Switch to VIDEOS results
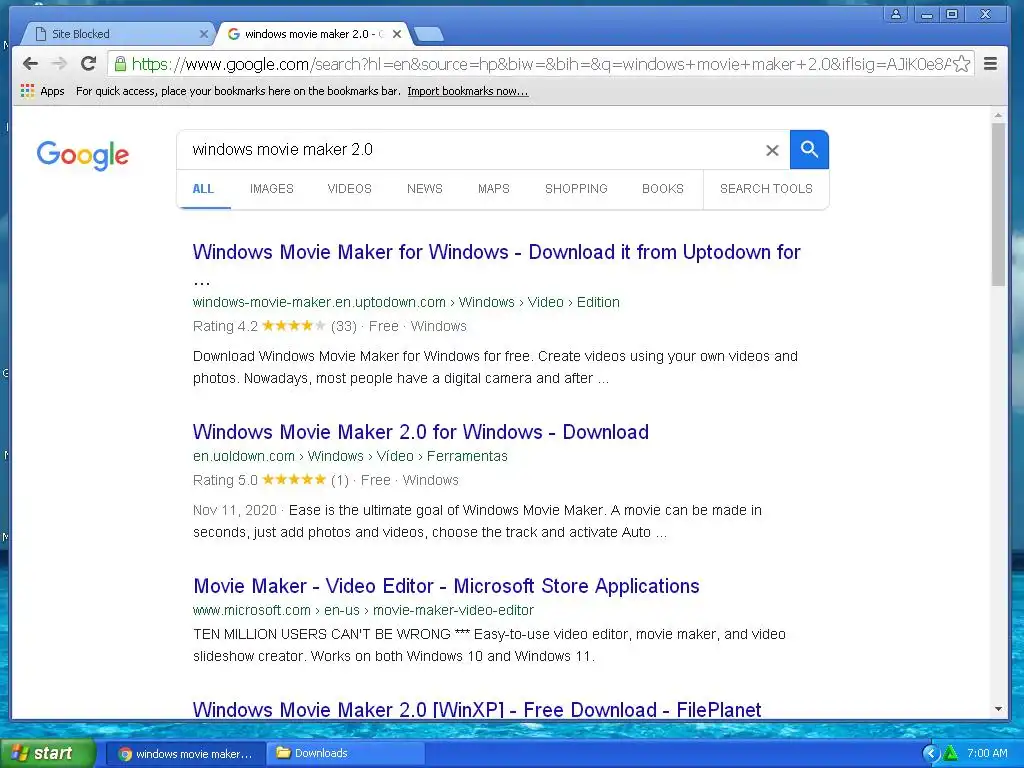Image resolution: width=1024 pixels, height=768 pixels. pyautogui.click(x=349, y=189)
